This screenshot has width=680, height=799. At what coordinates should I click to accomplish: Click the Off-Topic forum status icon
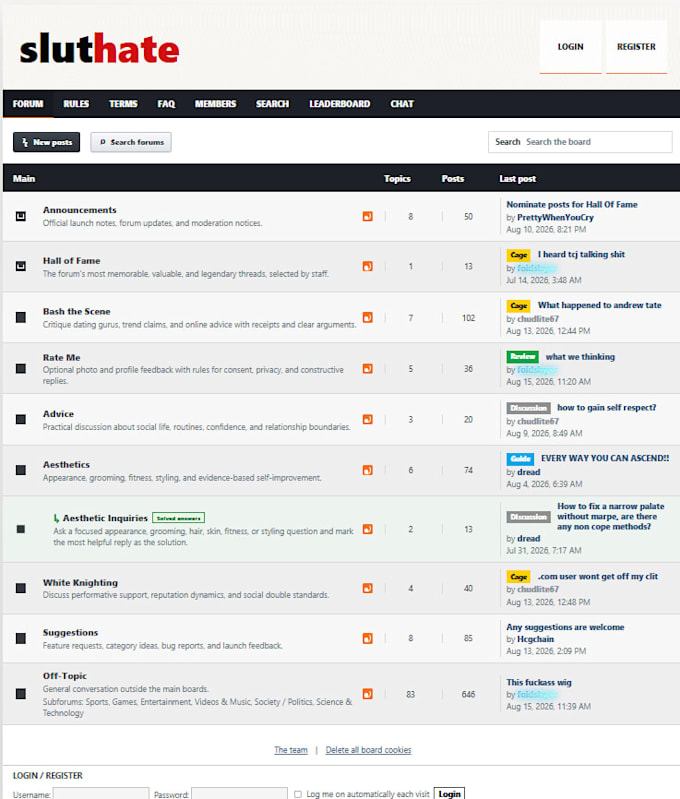pos(21,694)
